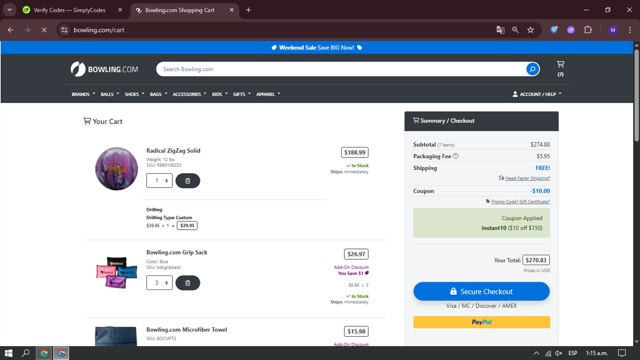
Task: Click the ESP language indicator in taskbar
Action: [x=573, y=353]
